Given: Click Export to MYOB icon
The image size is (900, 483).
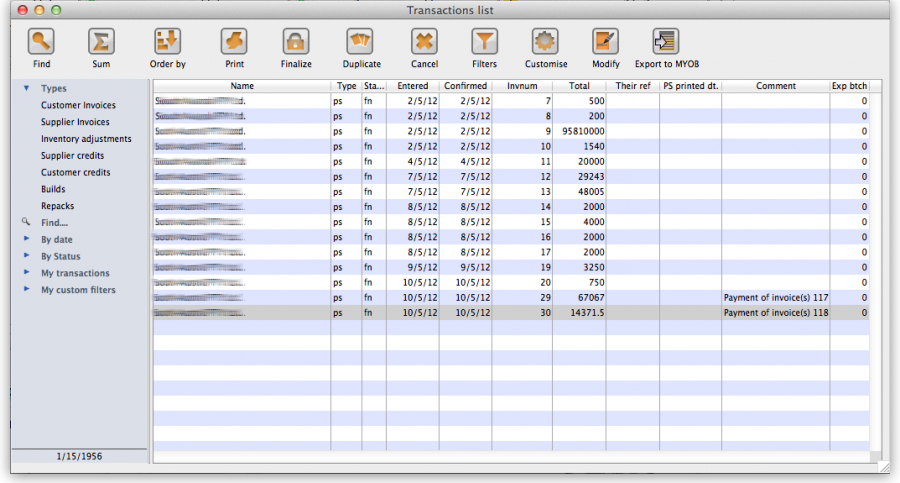Looking at the screenshot, I should (x=666, y=42).
